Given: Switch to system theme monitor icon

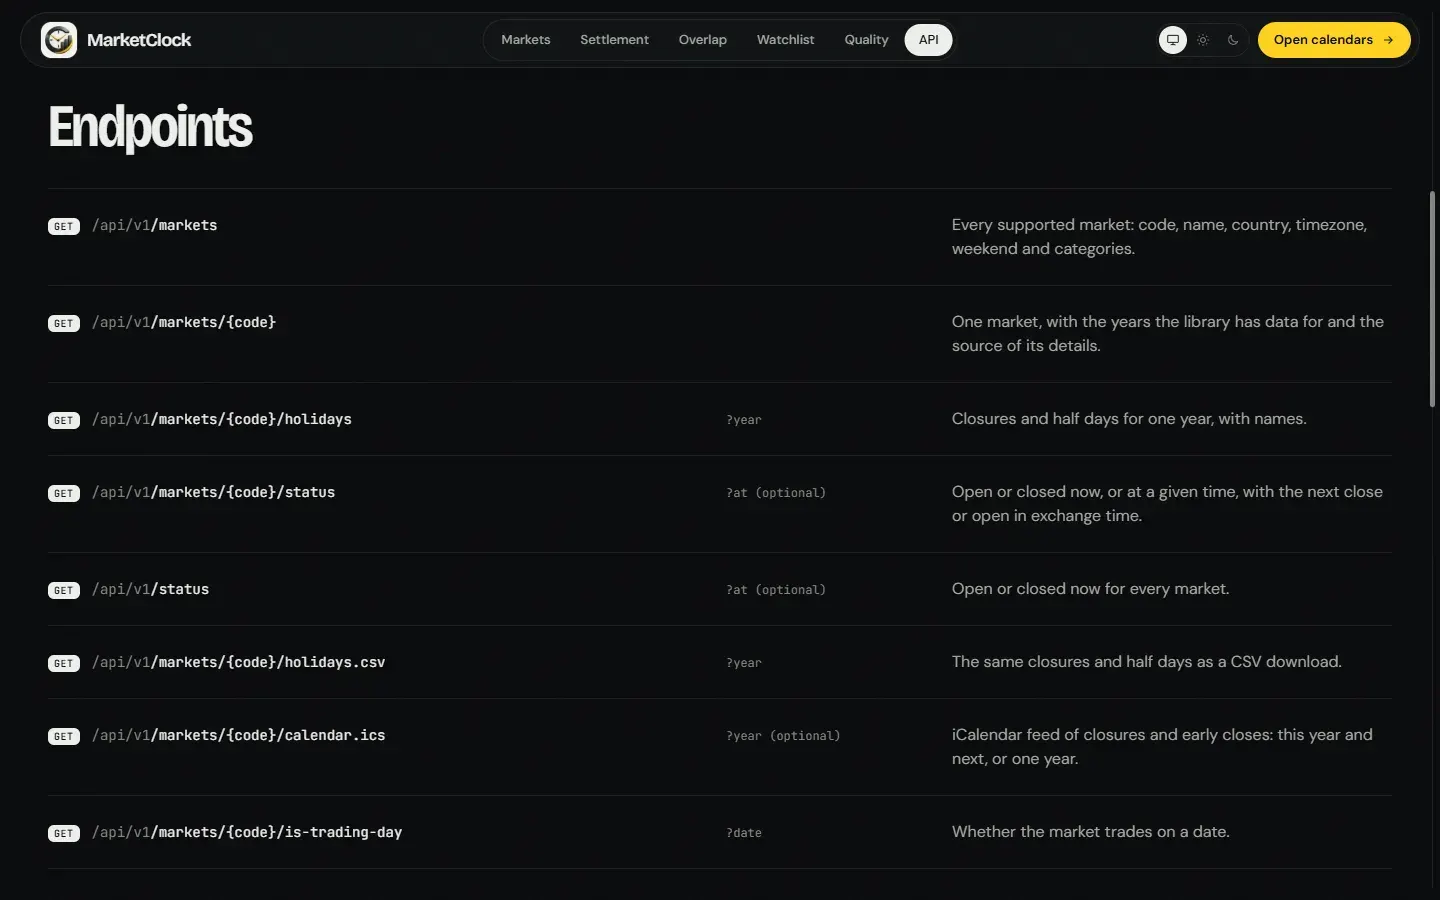Looking at the screenshot, I should [1173, 40].
